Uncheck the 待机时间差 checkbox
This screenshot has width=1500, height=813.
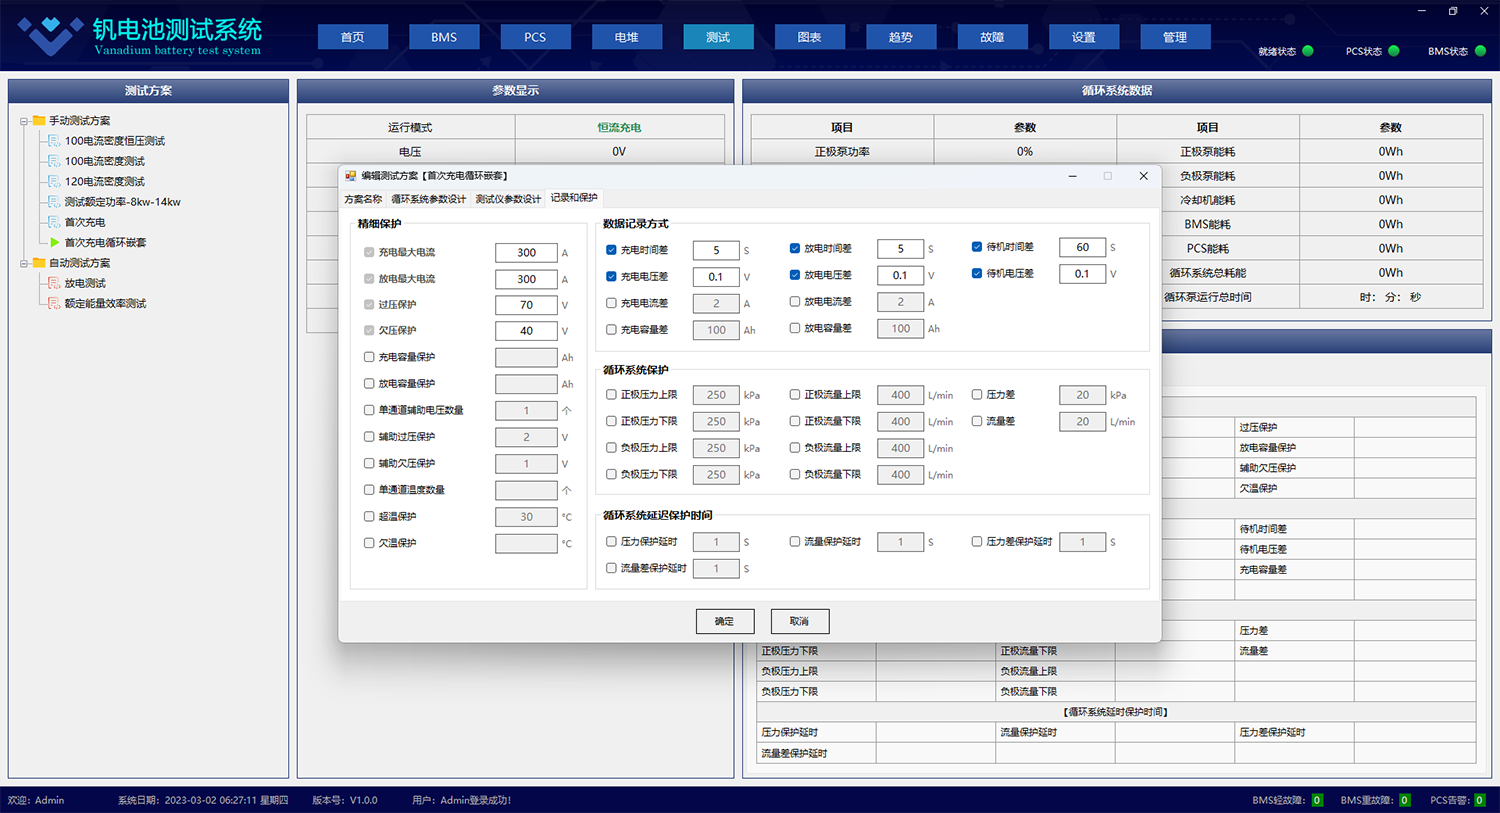(x=977, y=247)
